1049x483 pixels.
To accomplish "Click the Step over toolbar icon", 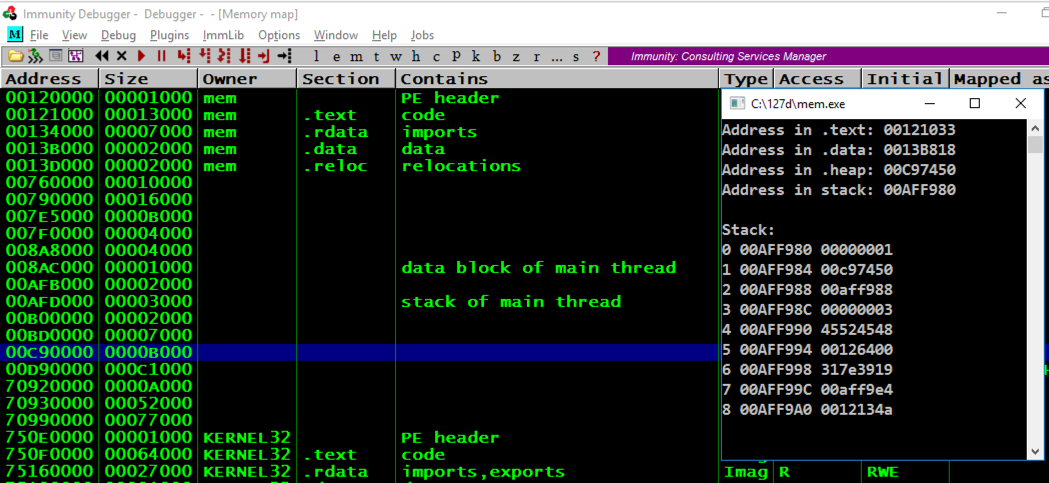I will (x=204, y=56).
